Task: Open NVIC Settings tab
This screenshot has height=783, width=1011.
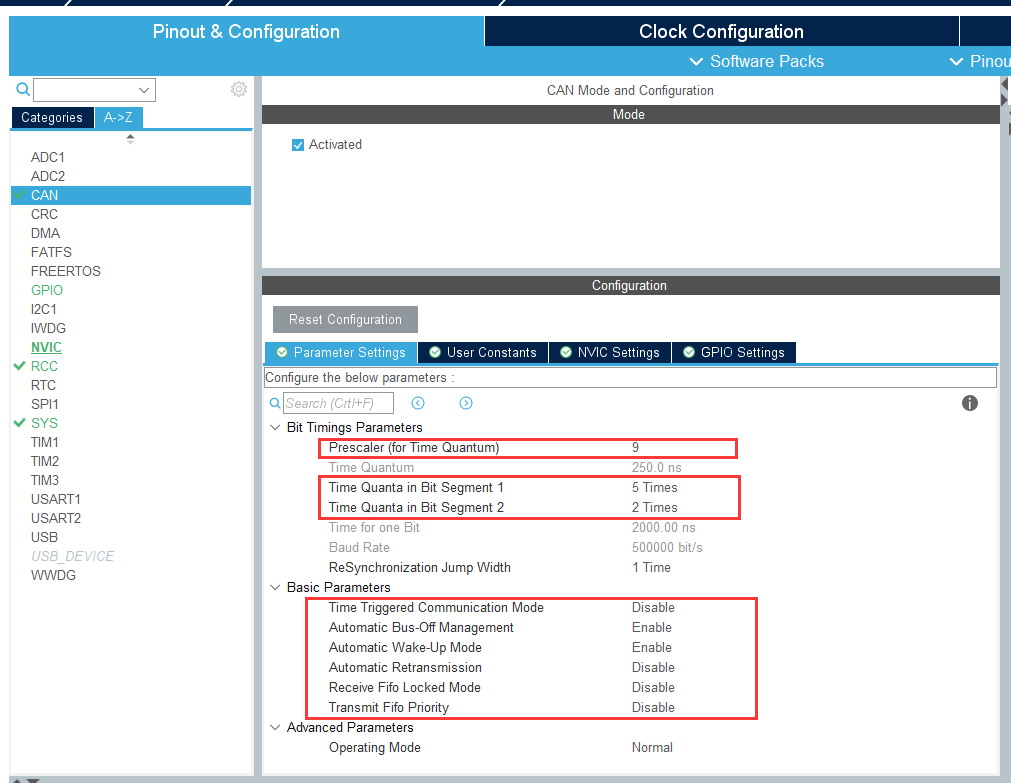Action: pos(609,352)
